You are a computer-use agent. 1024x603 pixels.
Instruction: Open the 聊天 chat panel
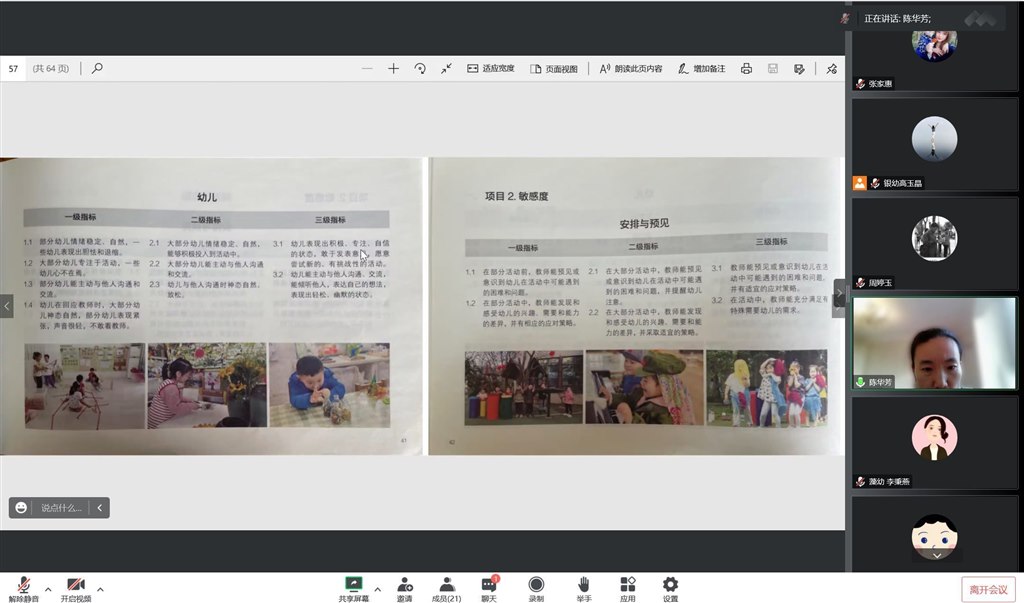pos(489,589)
